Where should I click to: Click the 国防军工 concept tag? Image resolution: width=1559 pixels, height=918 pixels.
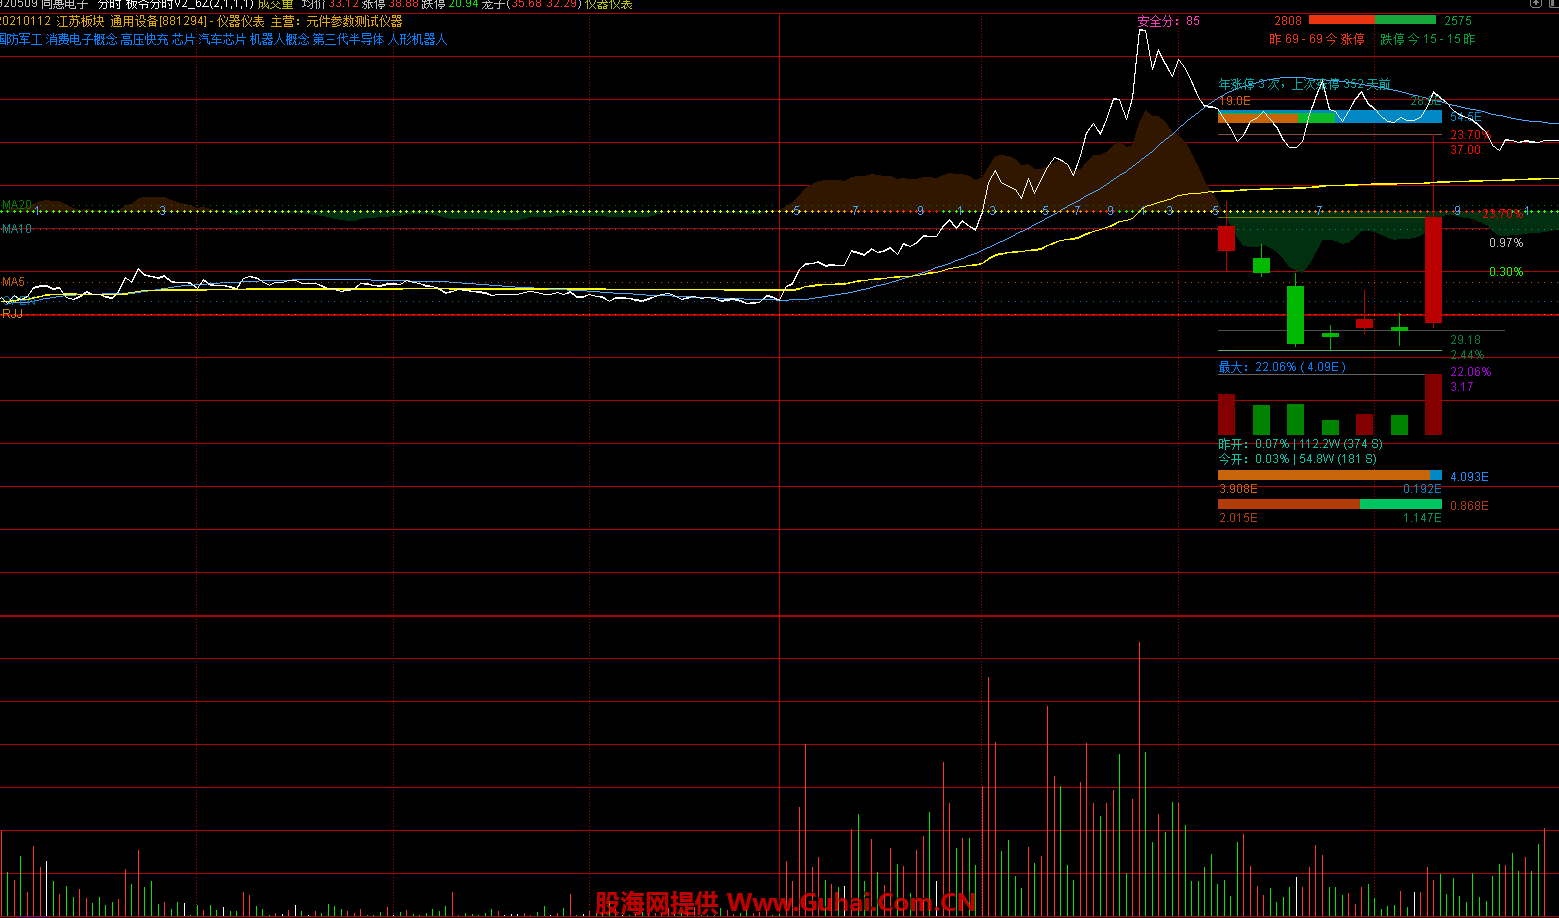(20, 40)
